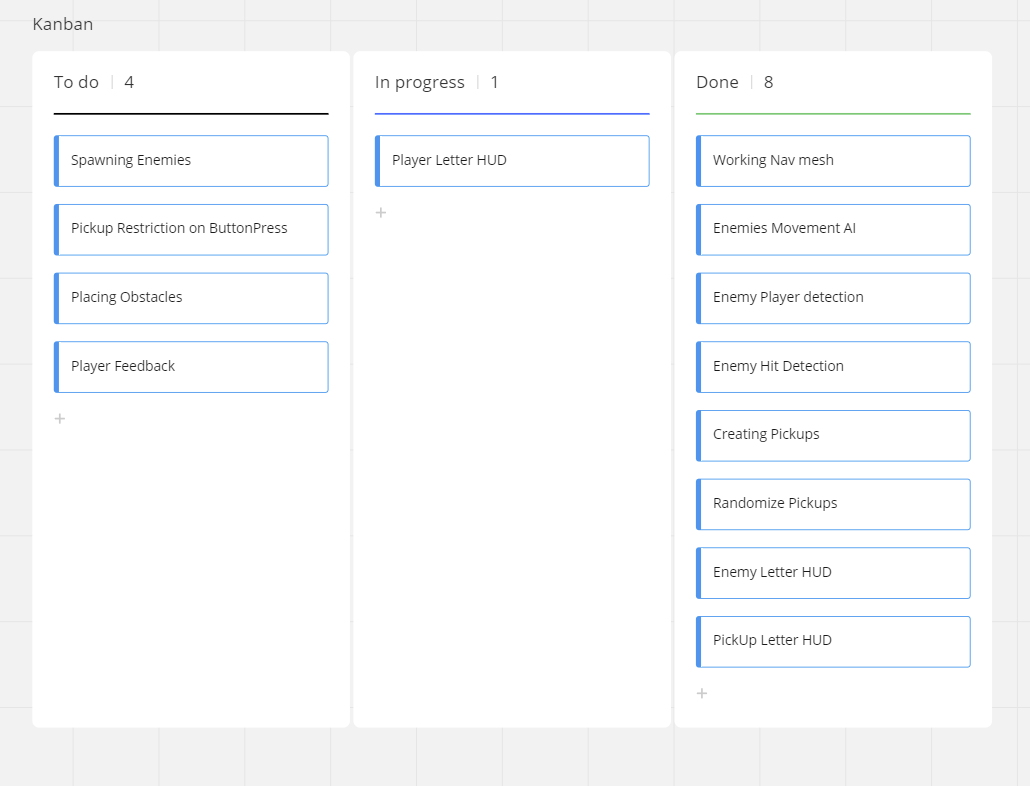Click the plus icon under To do column

[60, 418]
